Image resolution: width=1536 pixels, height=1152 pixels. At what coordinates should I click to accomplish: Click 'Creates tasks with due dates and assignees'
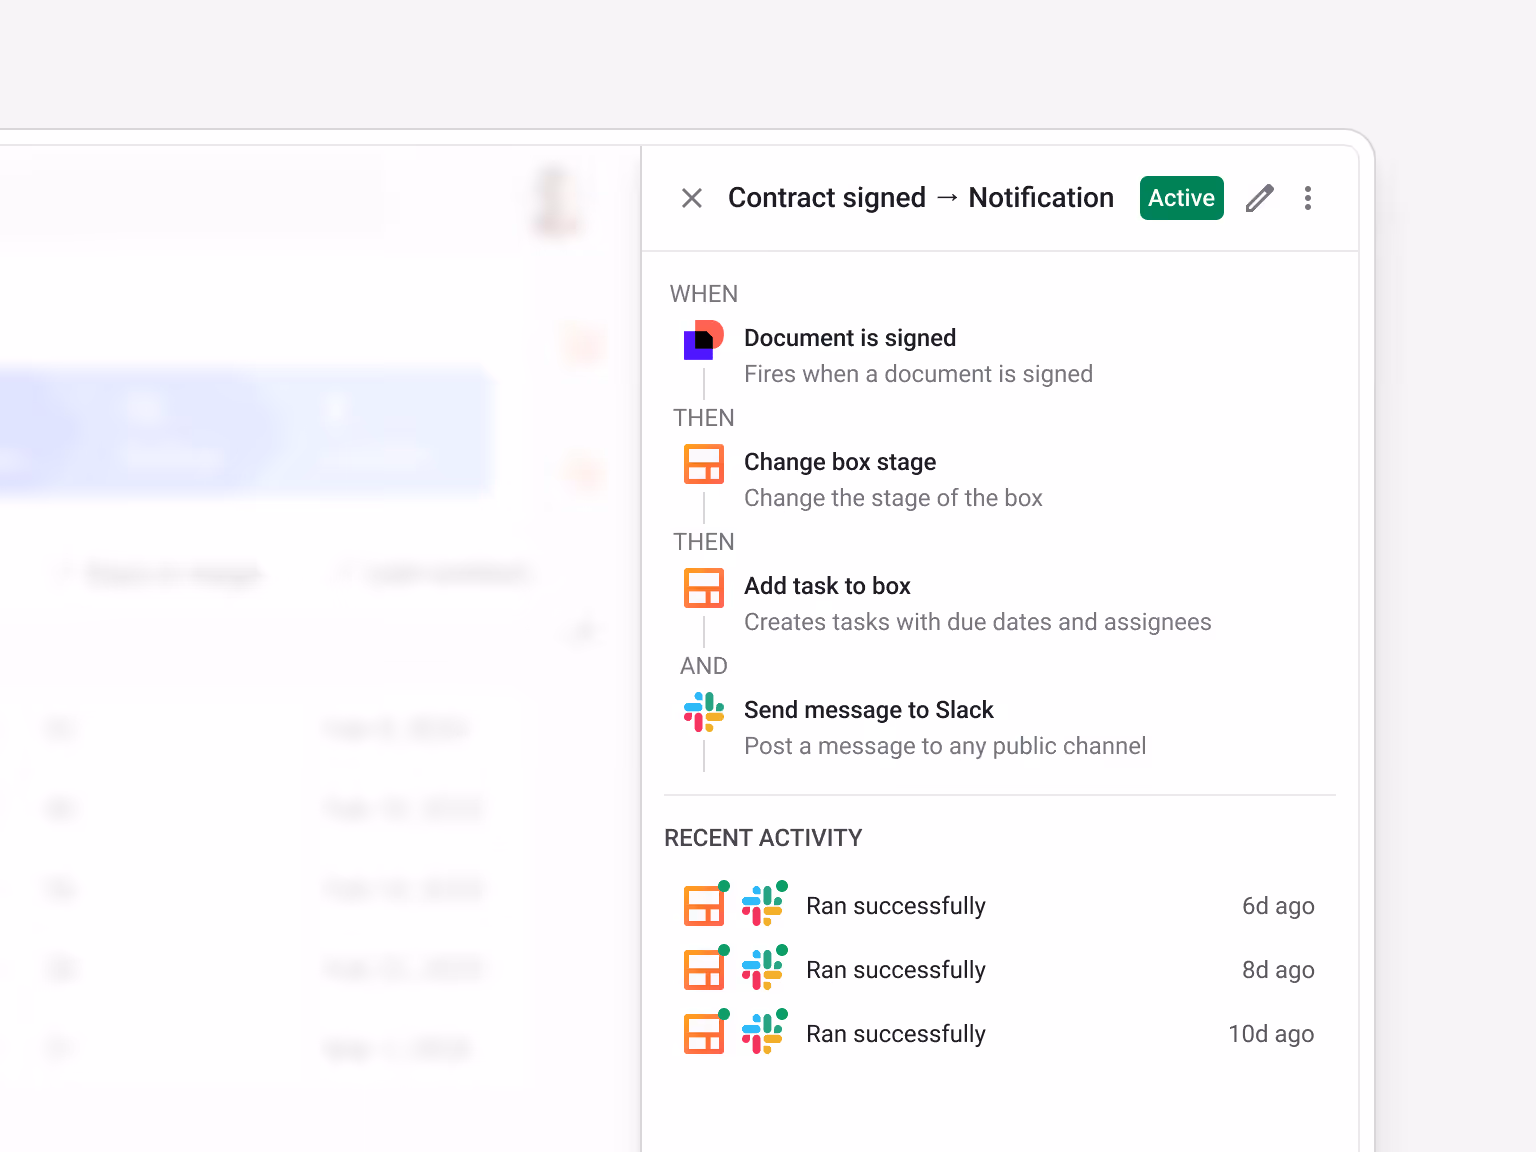[x=978, y=622]
